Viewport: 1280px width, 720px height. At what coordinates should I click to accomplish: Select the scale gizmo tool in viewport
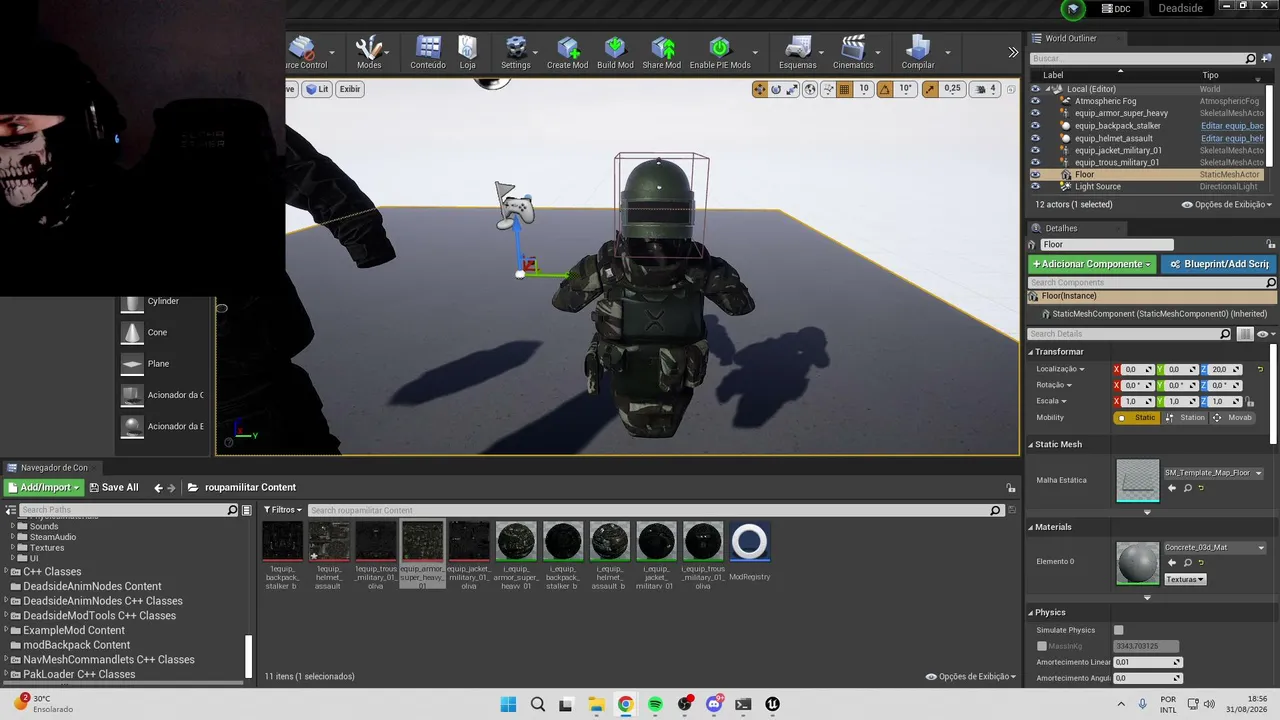click(x=792, y=89)
